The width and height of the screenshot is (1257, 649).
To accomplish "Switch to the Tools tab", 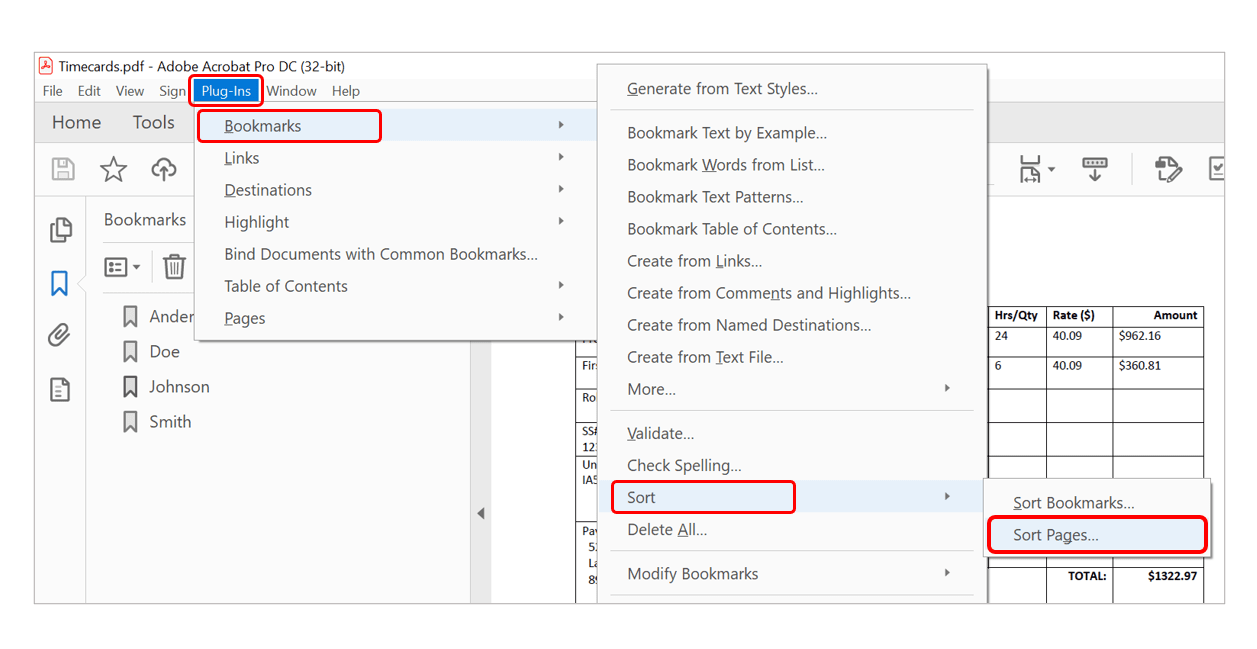I will [x=153, y=122].
